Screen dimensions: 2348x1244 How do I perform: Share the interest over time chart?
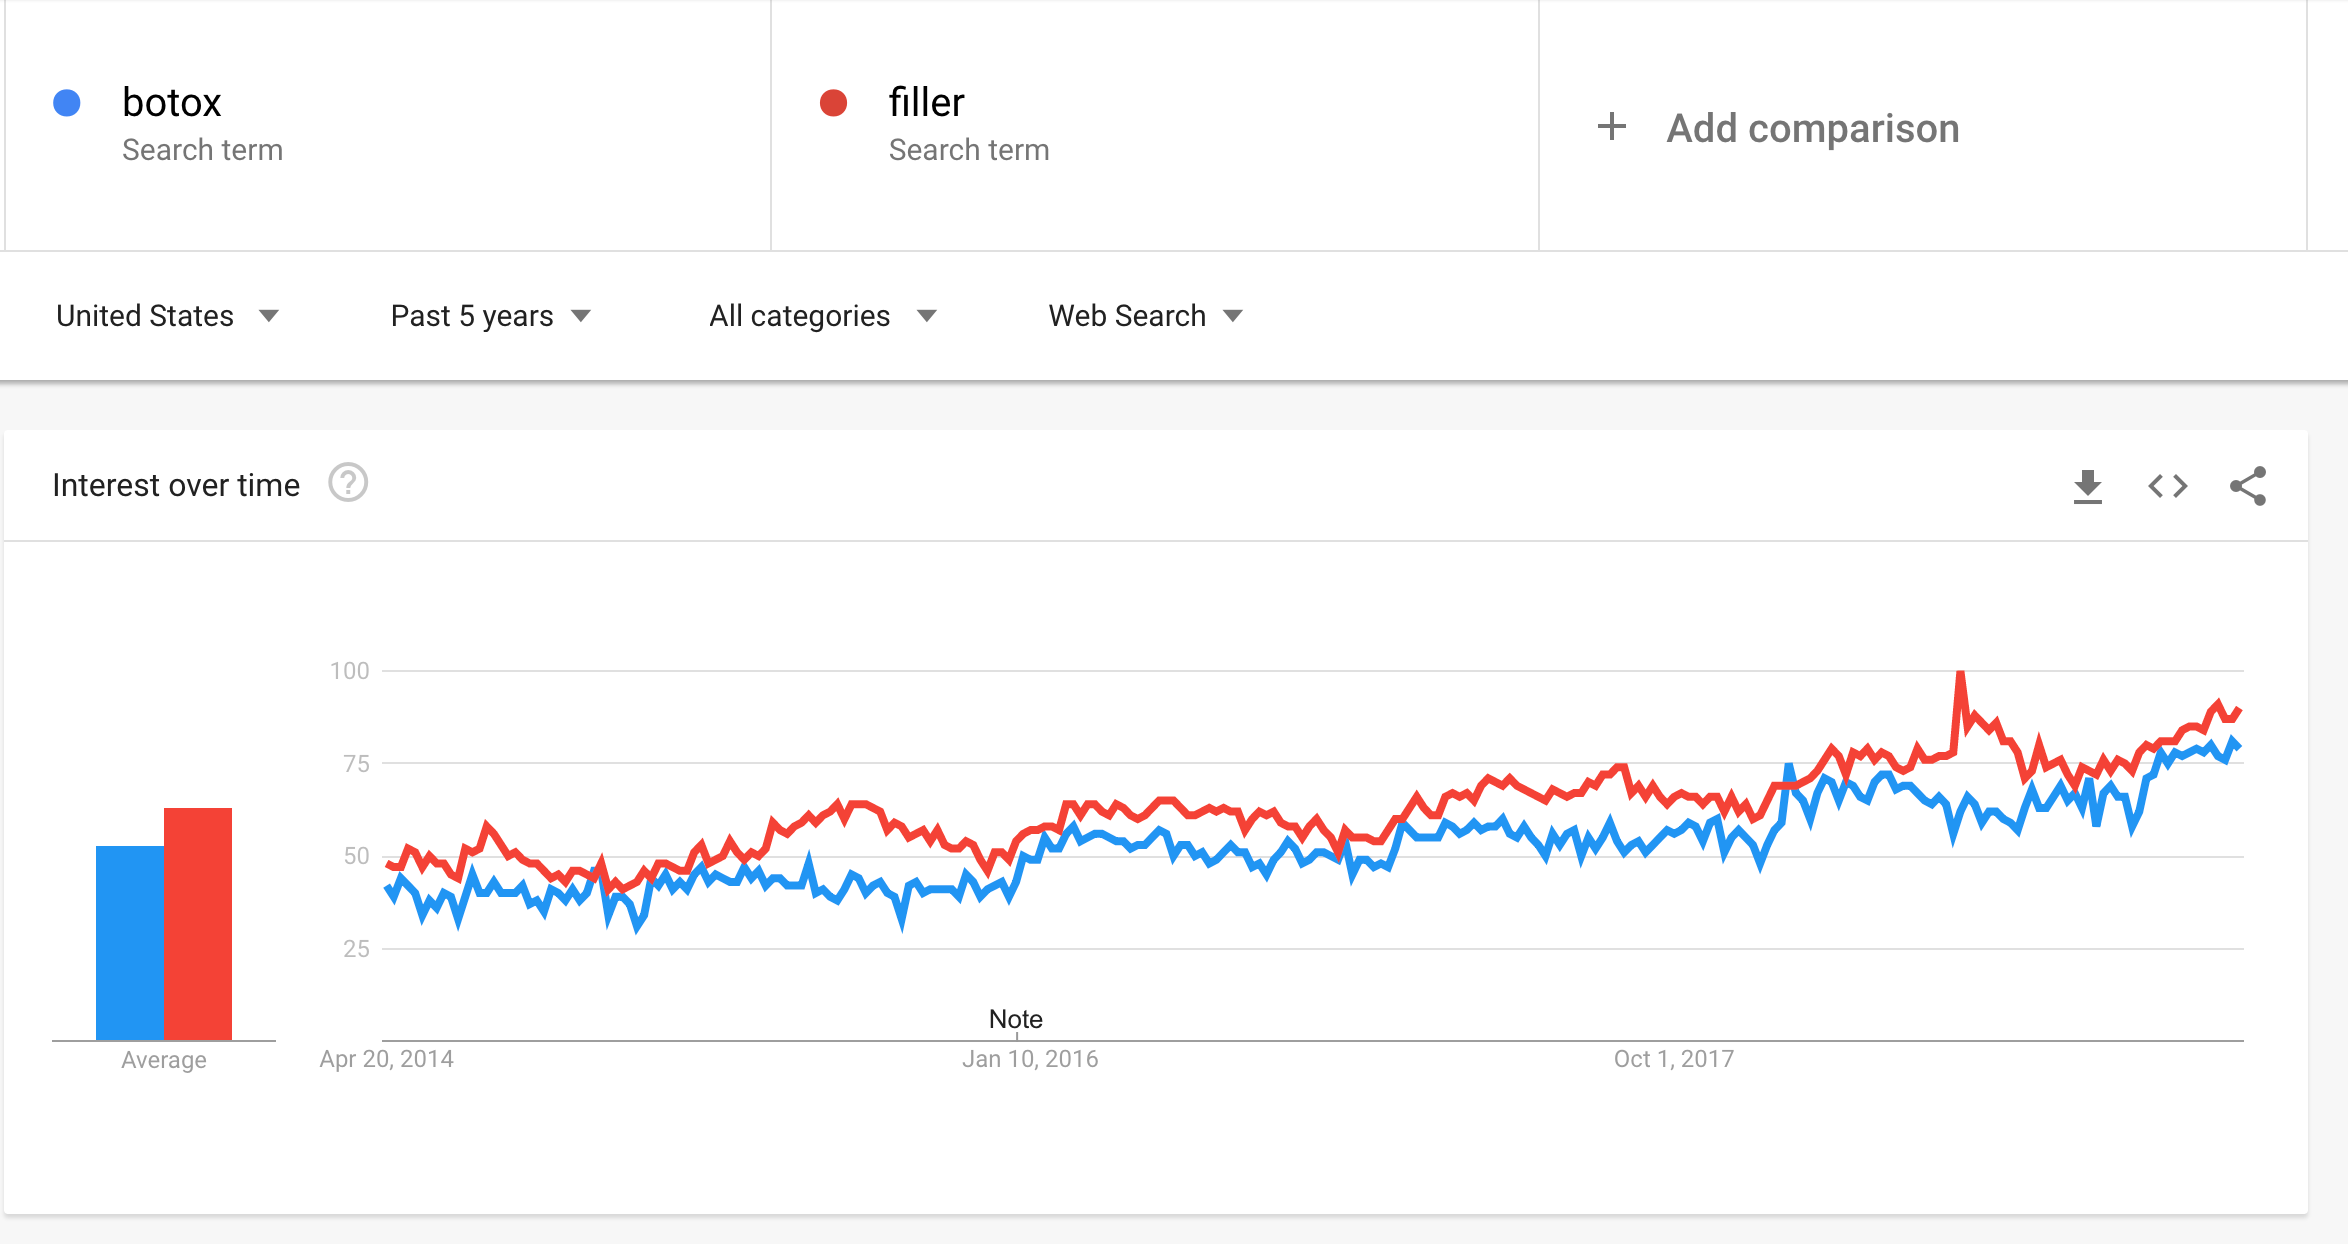click(2248, 486)
